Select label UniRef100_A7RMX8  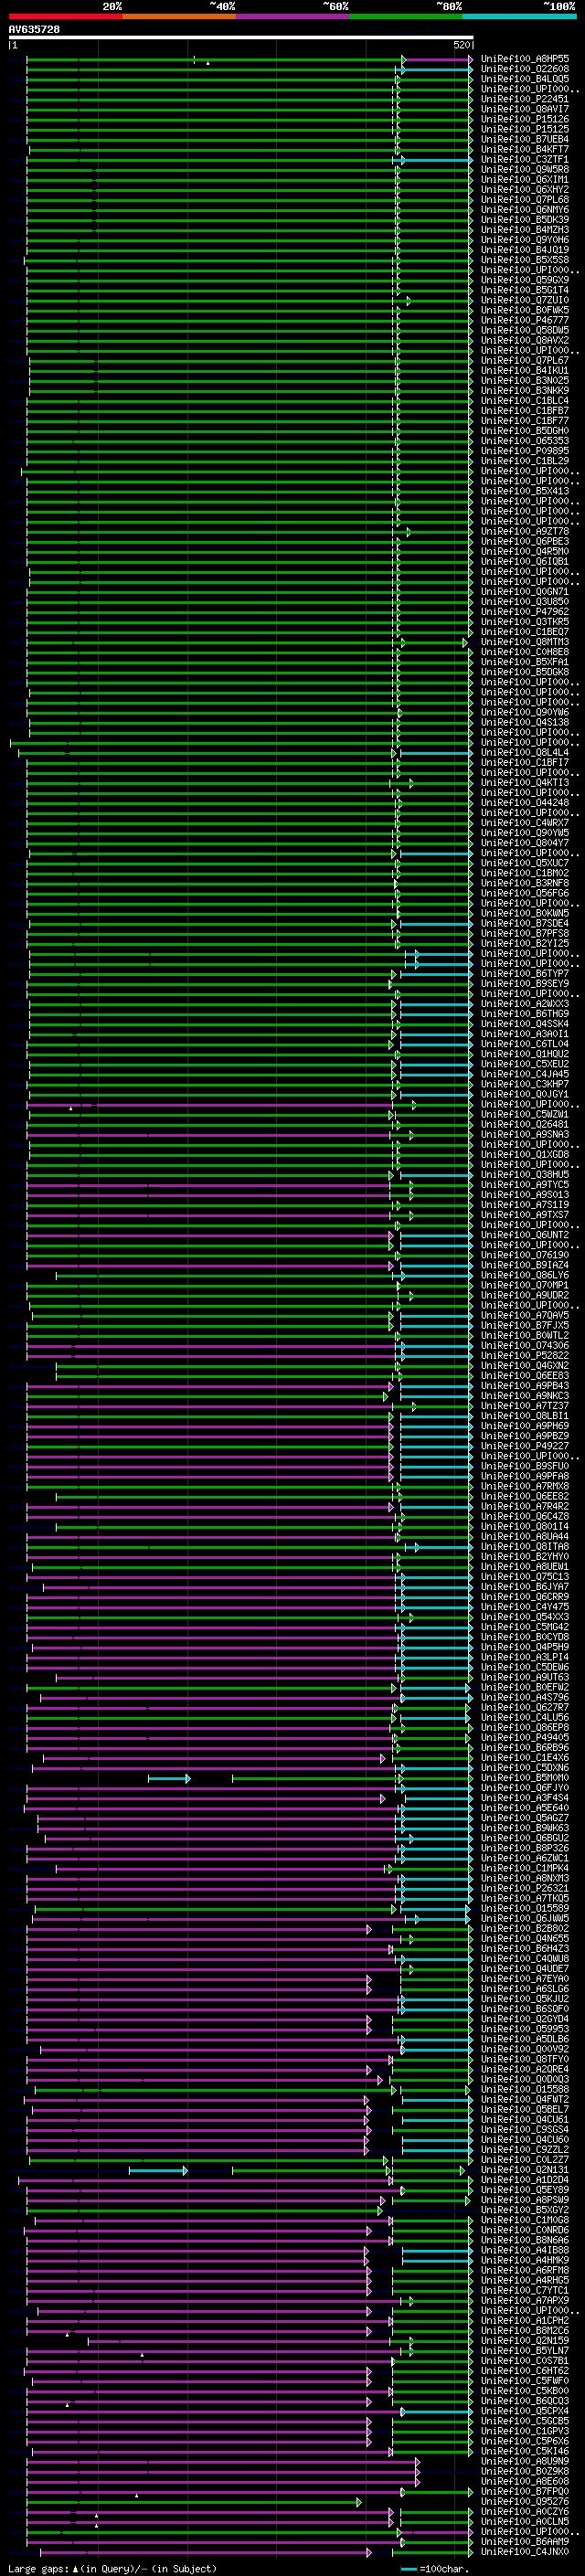pos(525,1486)
